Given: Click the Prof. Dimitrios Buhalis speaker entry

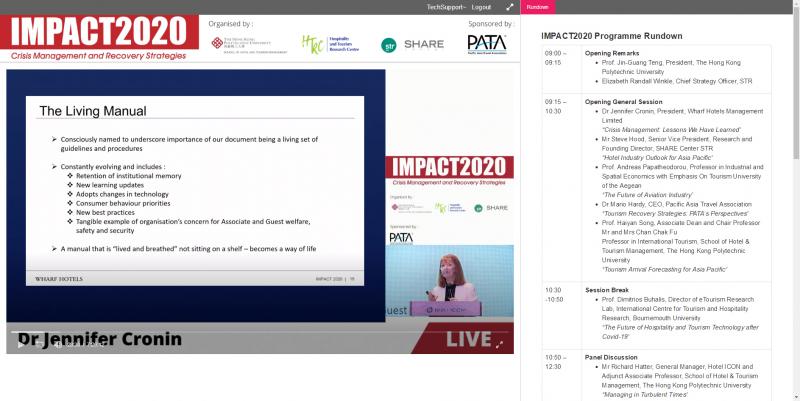Looking at the screenshot, I should pyautogui.click(x=678, y=309).
